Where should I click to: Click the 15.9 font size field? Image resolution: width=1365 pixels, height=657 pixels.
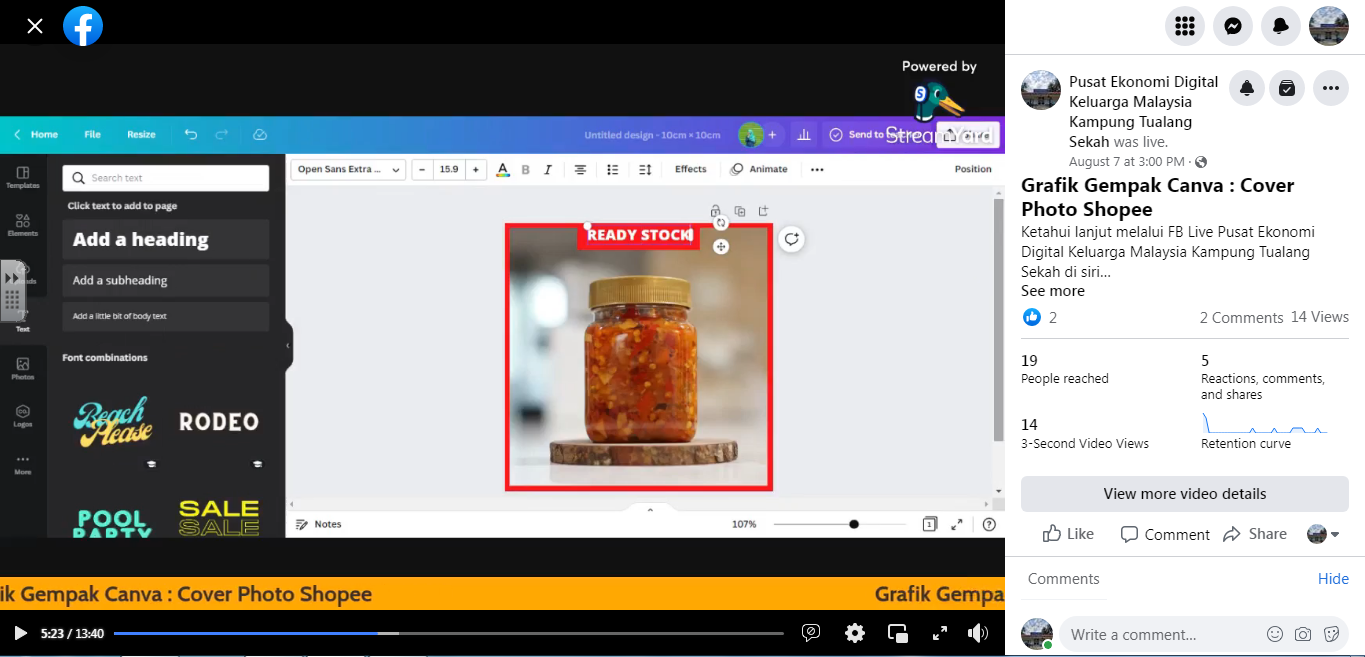449,169
